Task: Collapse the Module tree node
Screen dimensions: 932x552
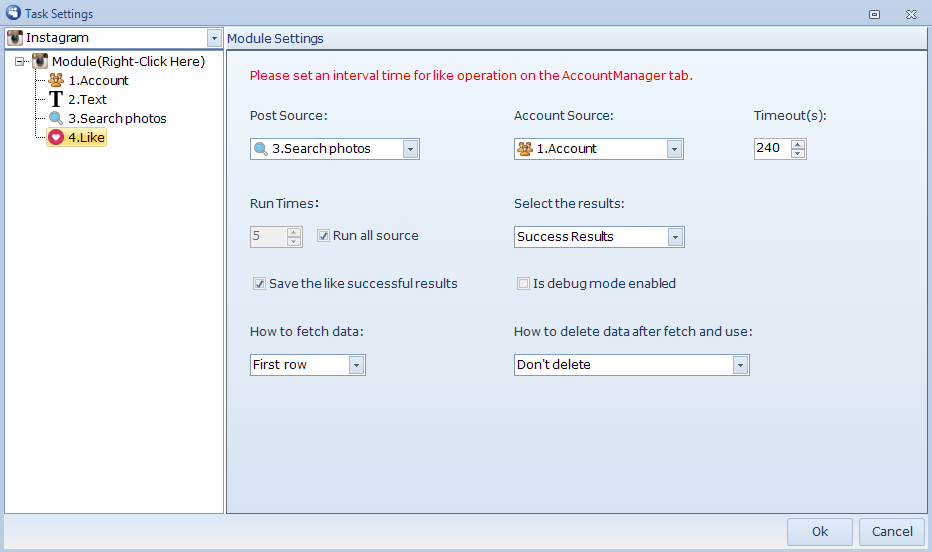Action: click(x=21, y=62)
